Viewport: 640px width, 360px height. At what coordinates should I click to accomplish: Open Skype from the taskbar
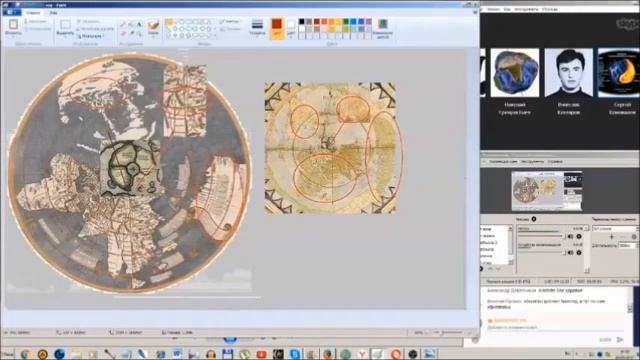tap(294, 354)
